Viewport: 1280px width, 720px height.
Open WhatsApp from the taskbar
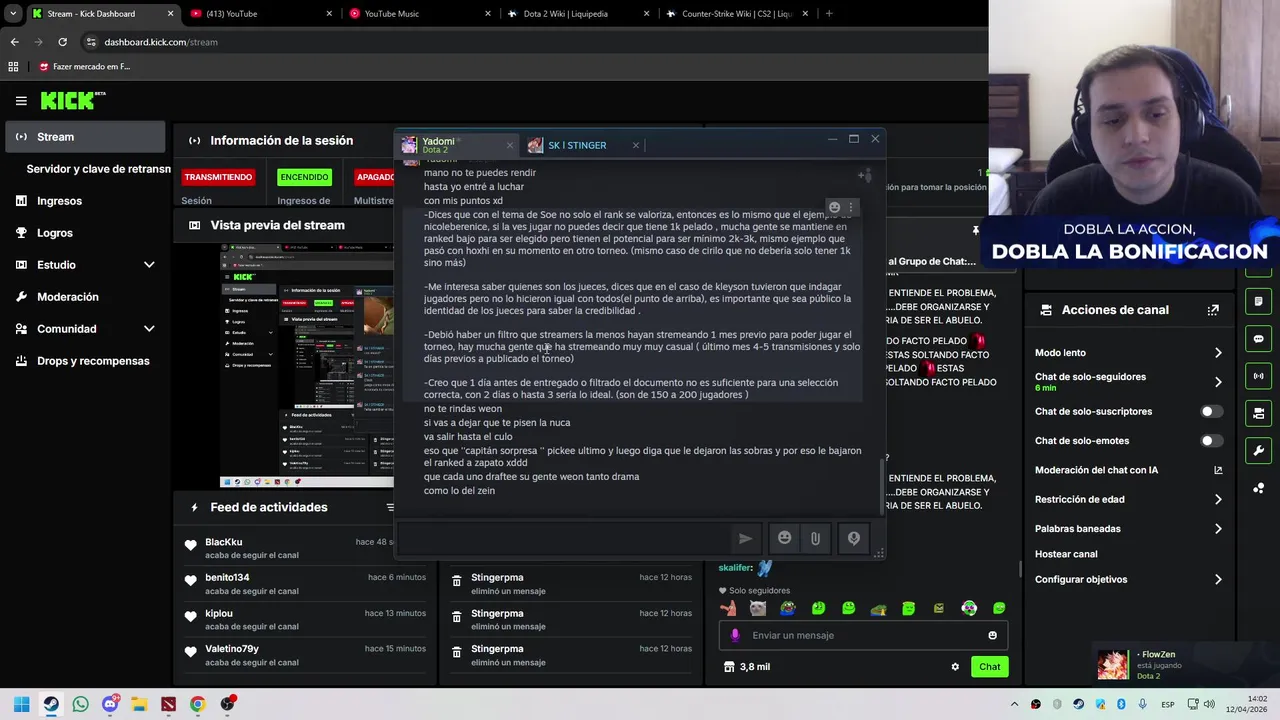(x=80, y=704)
